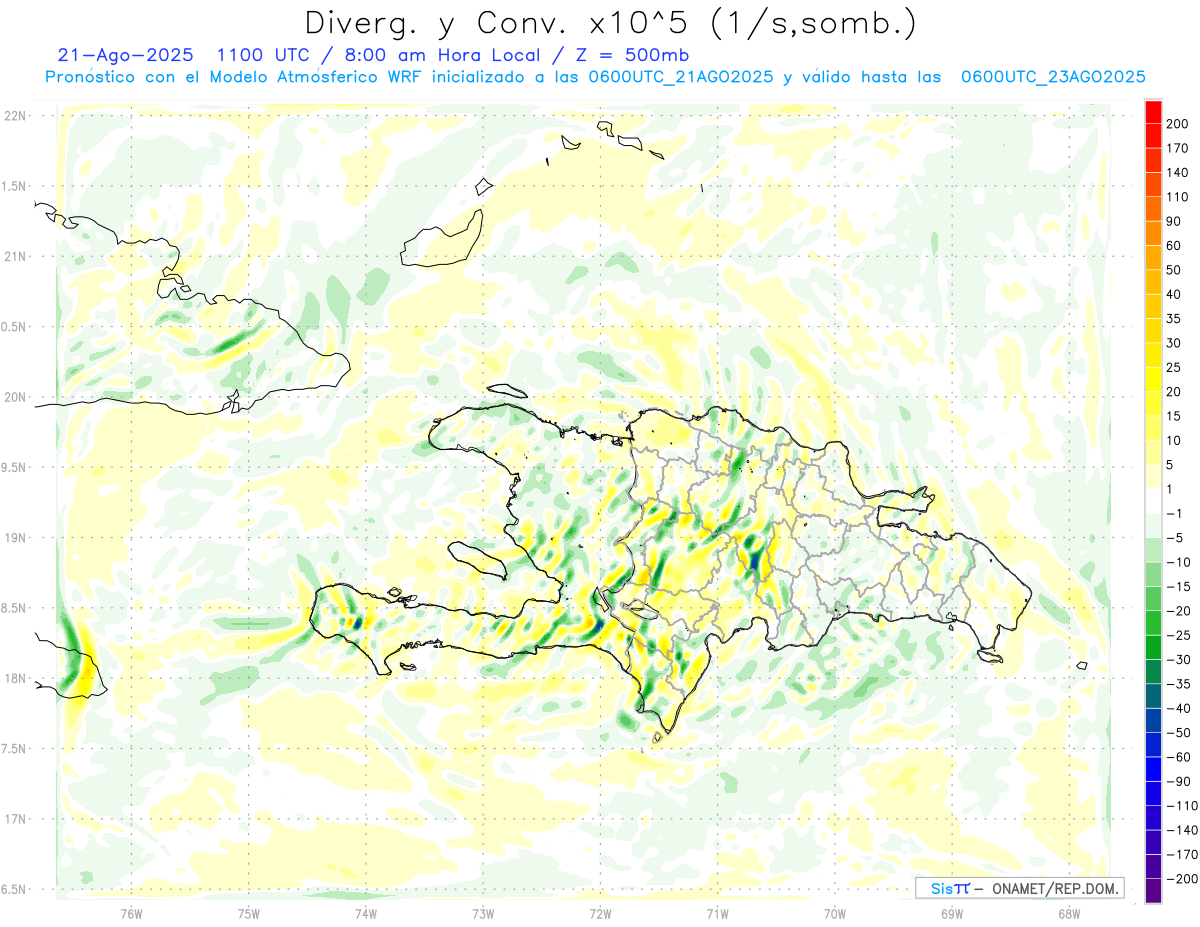Click the latitude label '20N'

15,397
